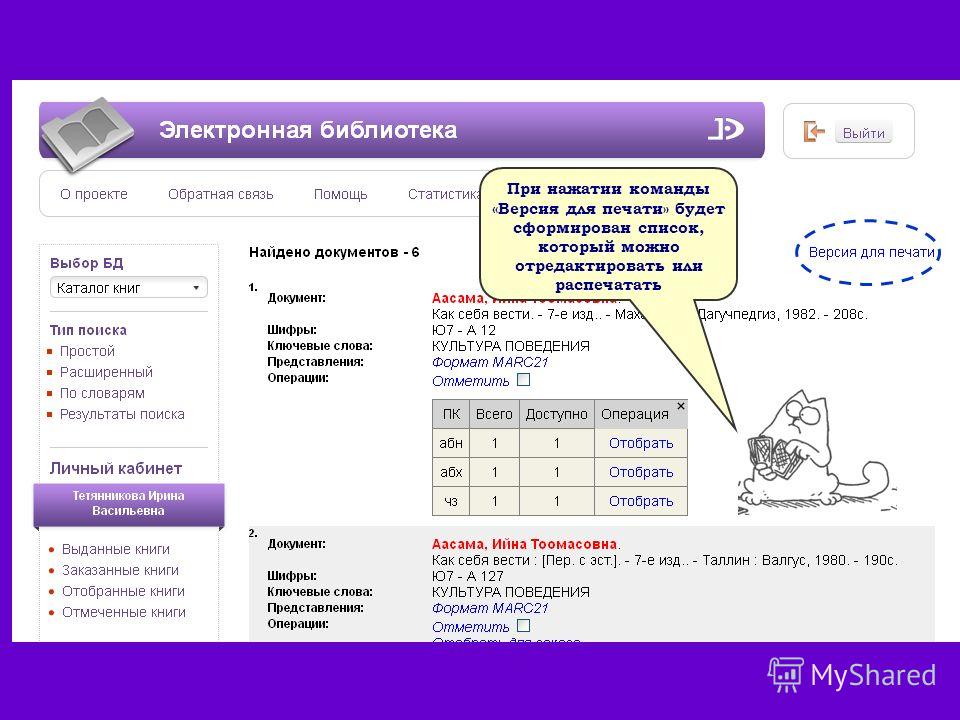Click the open book logo icon

(87, 133)
